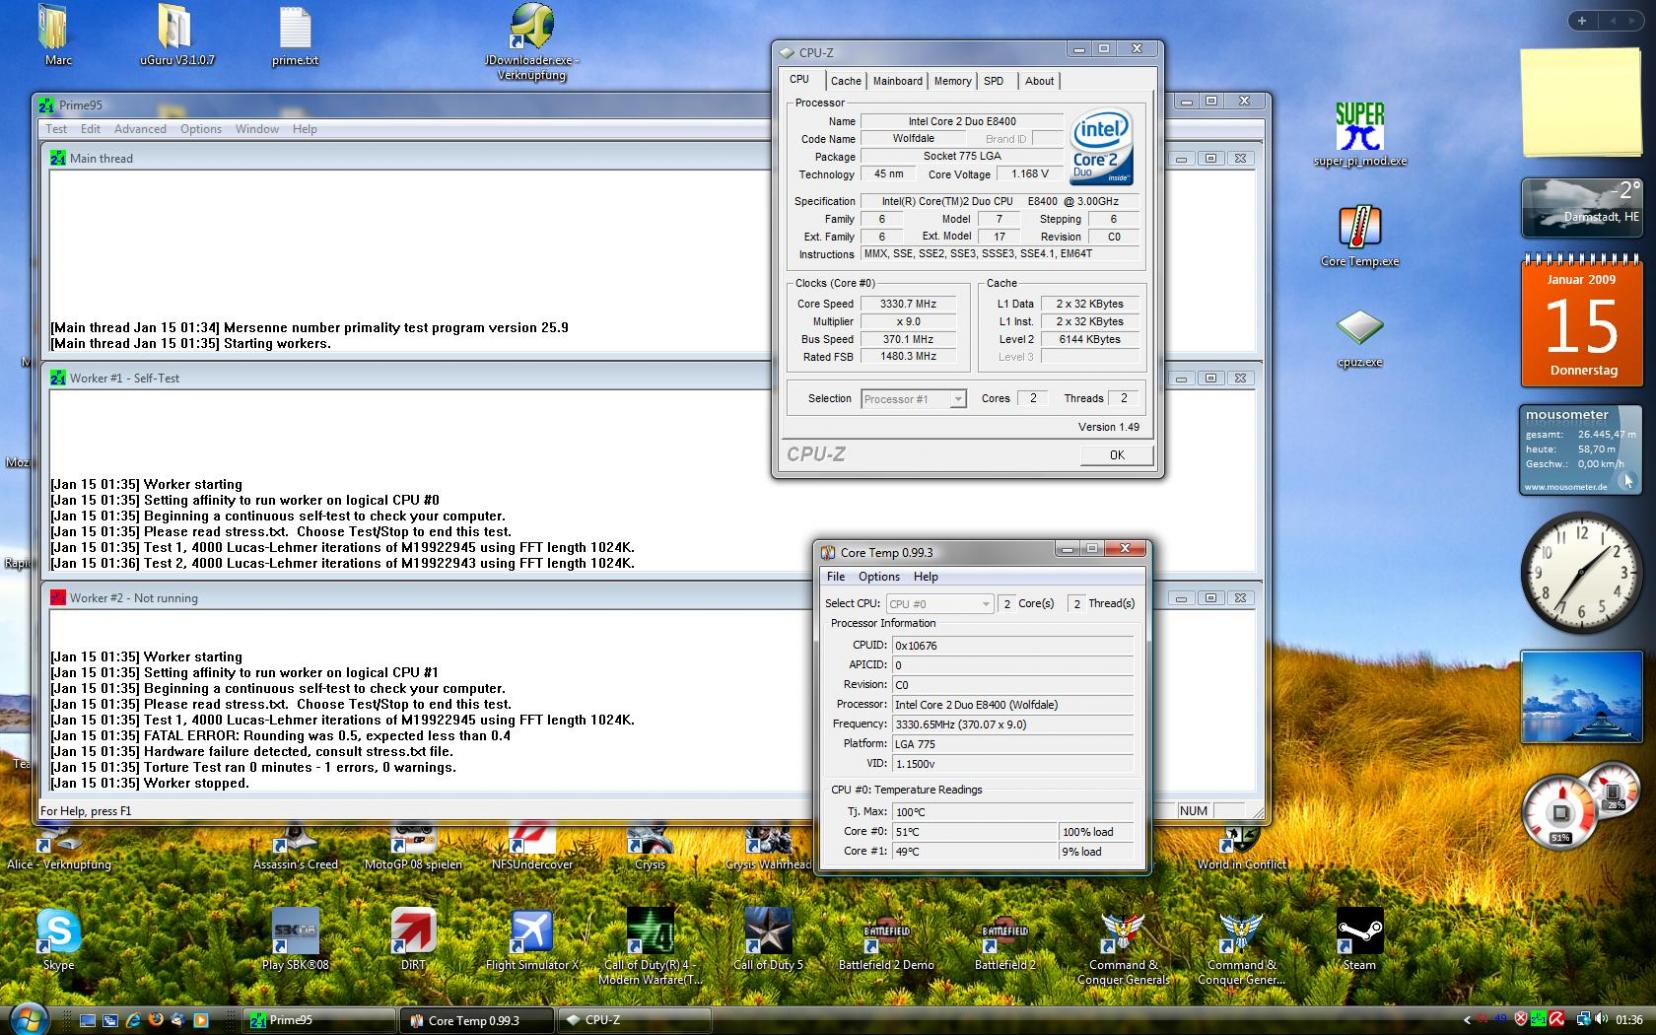Click the red security shield tray icon
The height and width of the screenshot is (1035, 1656).
[x=1521, y=1019]
